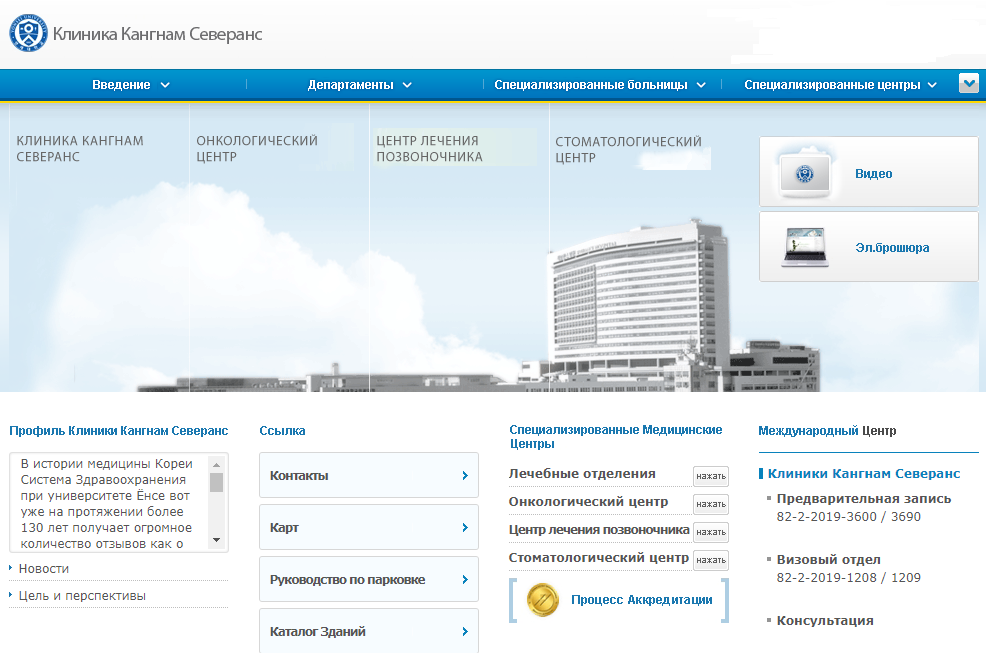The image size is (986, 653).
Task: Click the profile text box scrollbar thumb
Action: coord(216,483)
